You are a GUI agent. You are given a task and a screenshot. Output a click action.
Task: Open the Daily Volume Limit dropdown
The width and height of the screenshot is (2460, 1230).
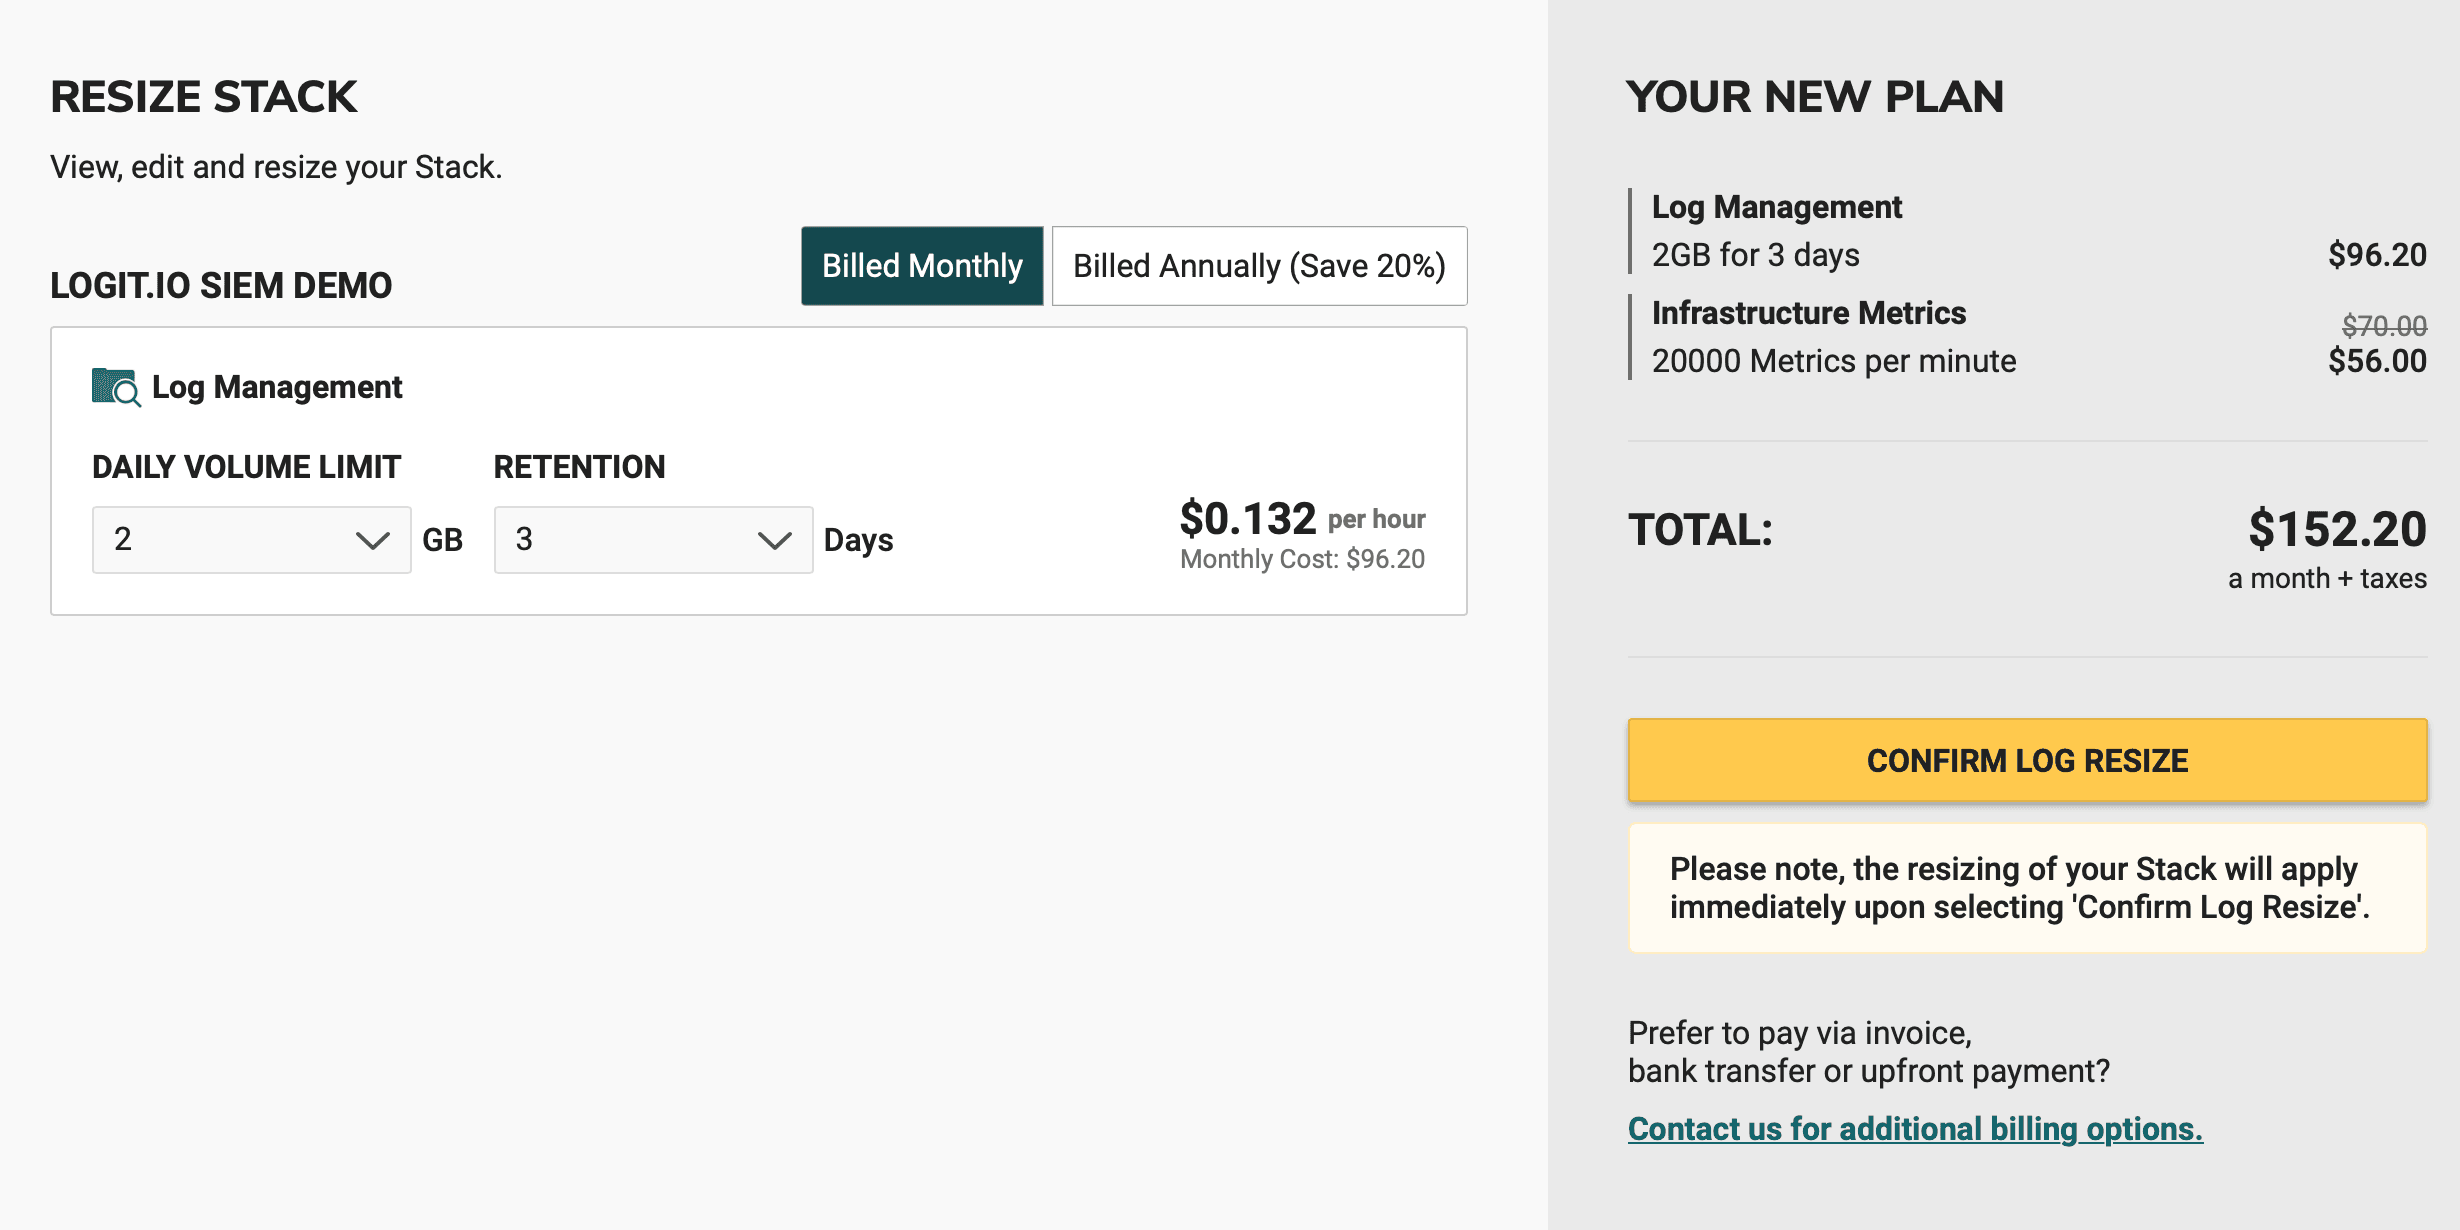[x=251, y=540]
